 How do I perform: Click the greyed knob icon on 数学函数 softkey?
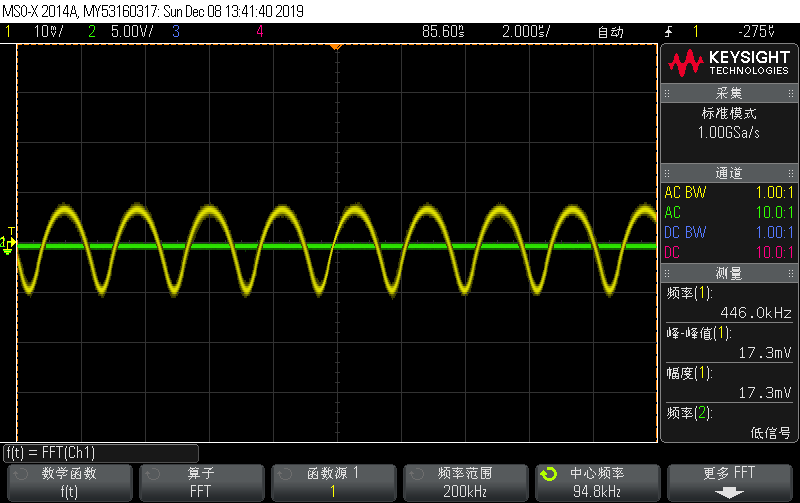point(20,474)
